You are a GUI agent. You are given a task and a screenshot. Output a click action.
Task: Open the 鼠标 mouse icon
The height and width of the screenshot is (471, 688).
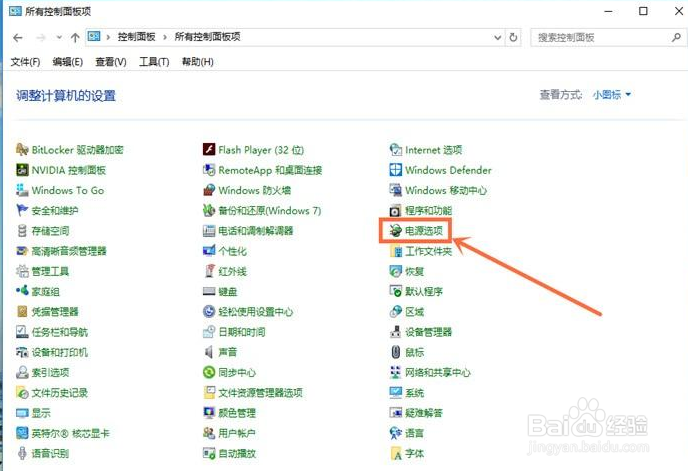395,352
